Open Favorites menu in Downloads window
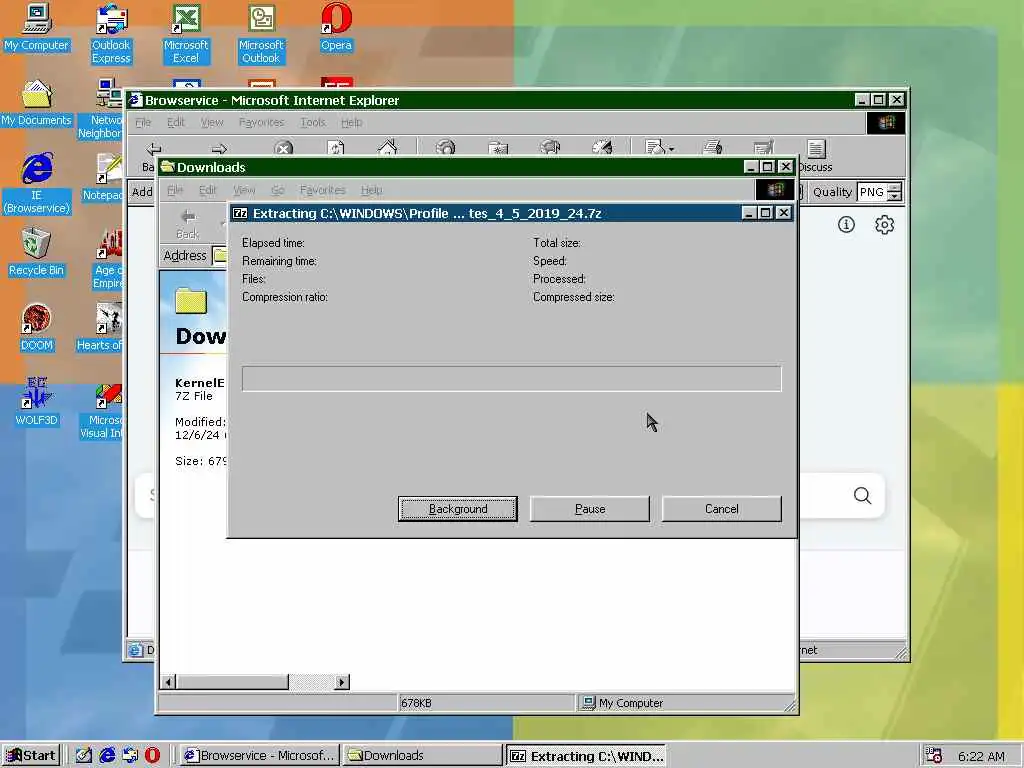This screenshot has height=768, width=1024. pyautogui.click(x=323, y=190)
